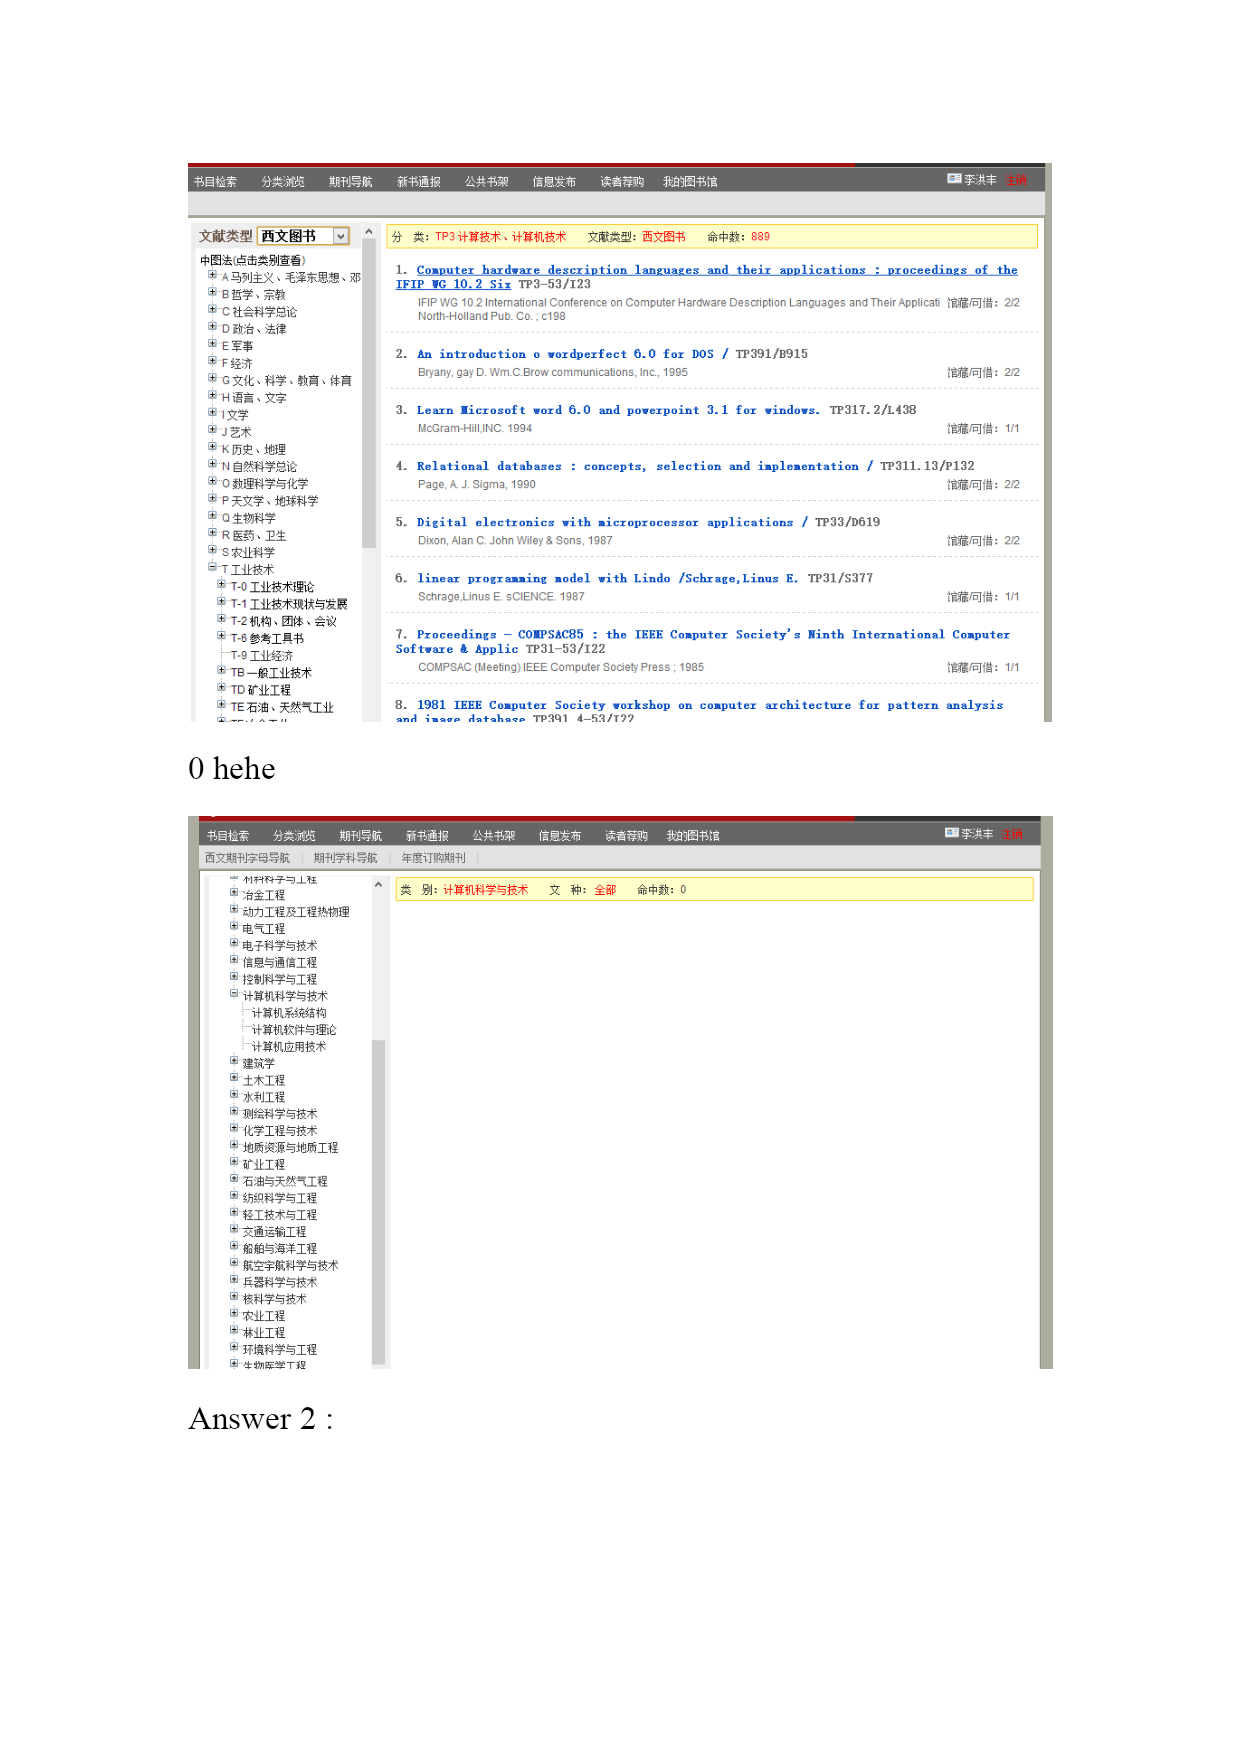Screen dimensions: 1241x1754
Task: Click red '全部' language value in lower screenshot
Action: tap(605, 890)
